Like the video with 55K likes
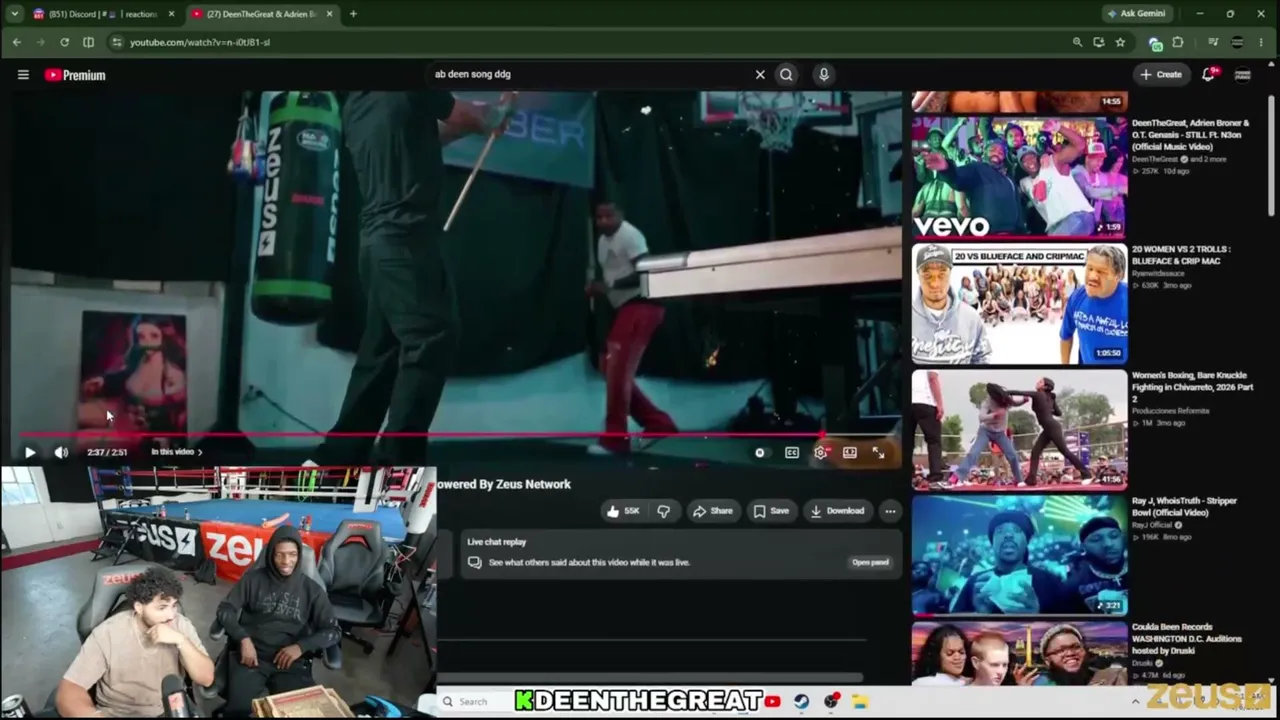This screenshot has width=1280, height=720. [623, 511]
